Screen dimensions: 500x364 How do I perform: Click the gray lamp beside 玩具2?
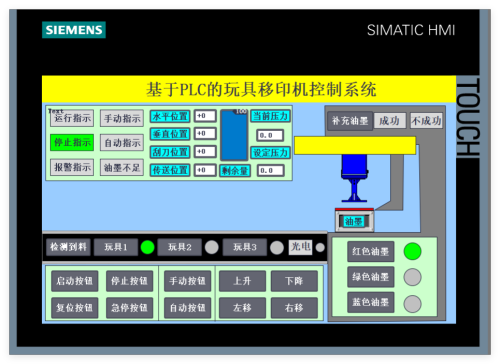coord(212,247)
